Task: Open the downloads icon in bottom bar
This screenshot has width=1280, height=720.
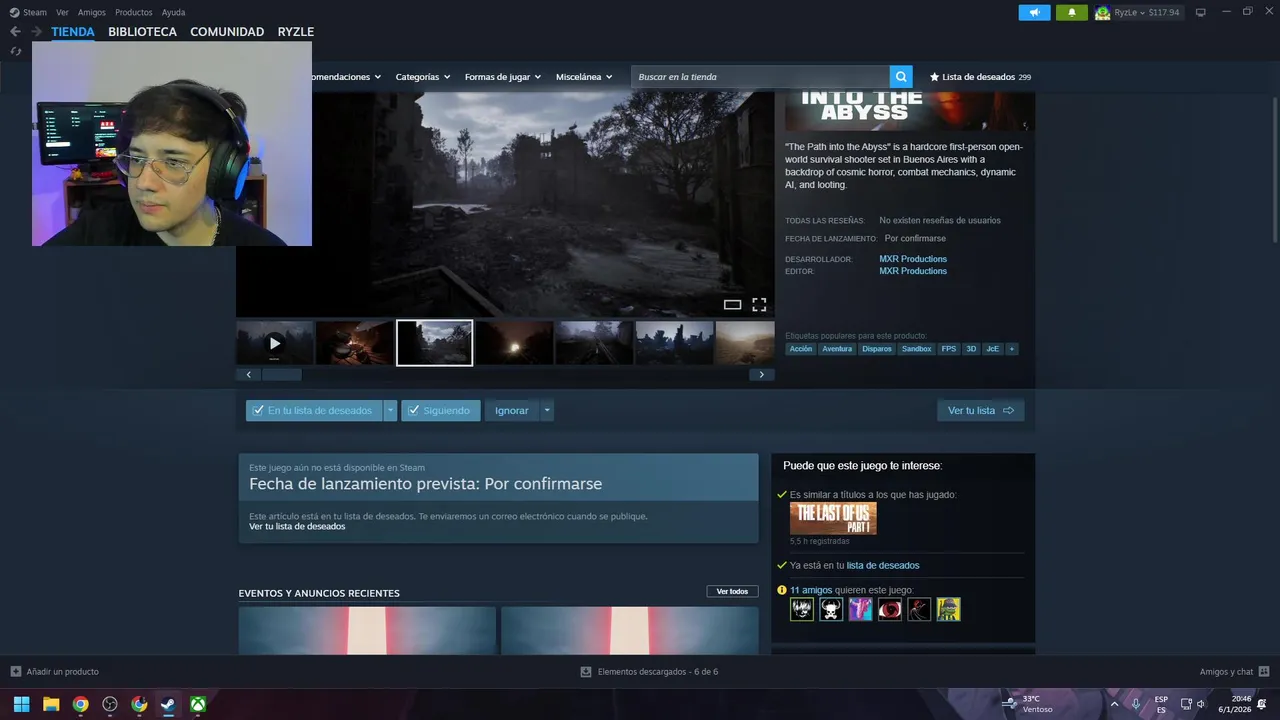Action: click(586, 672)
